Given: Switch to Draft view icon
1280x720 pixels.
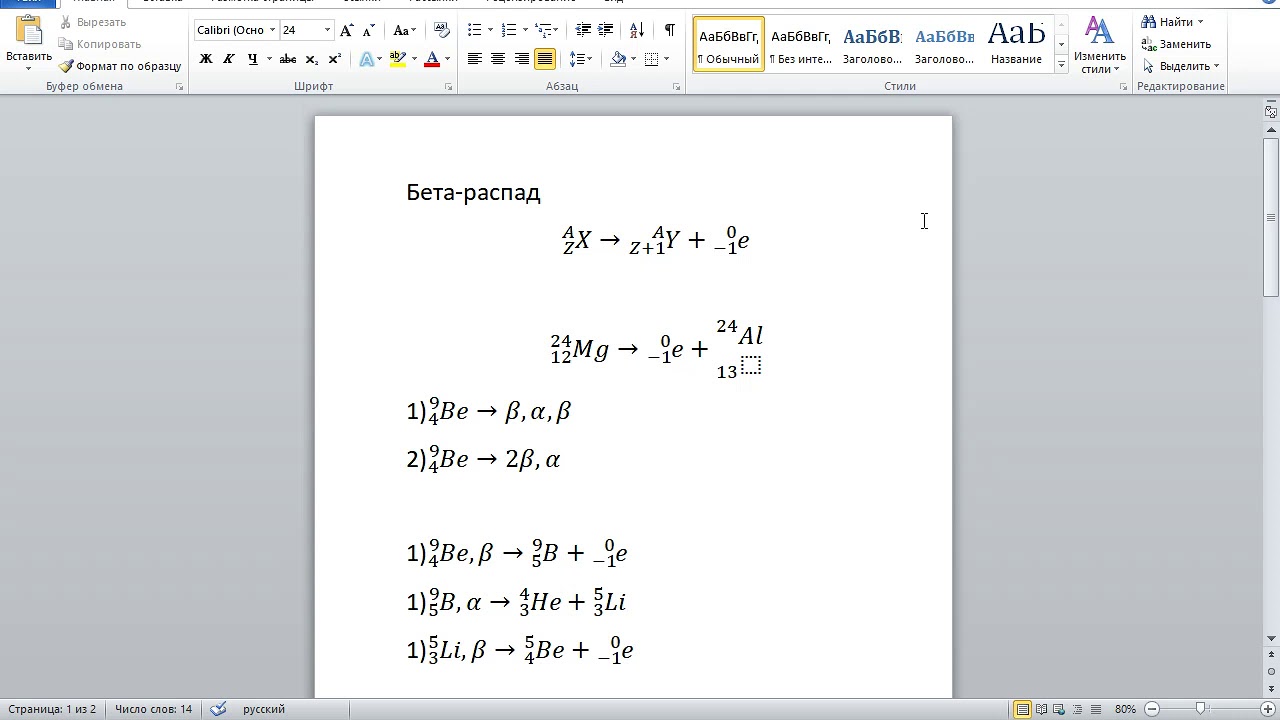Looking at the screenshot, I should point(1096,709).
